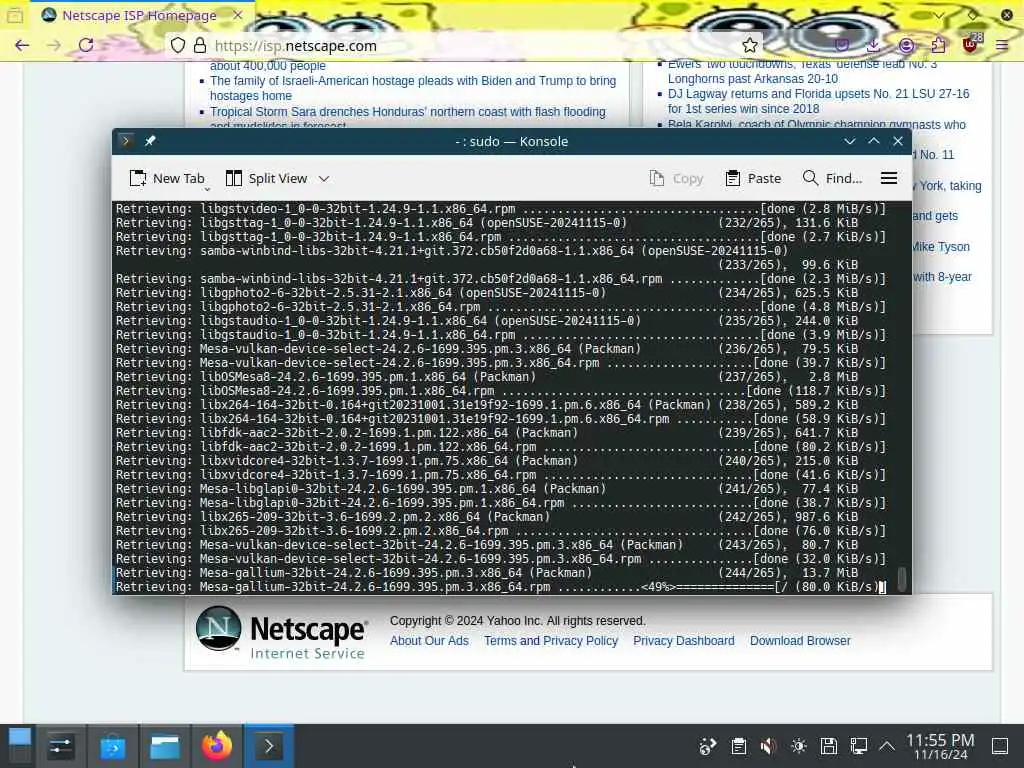Click Split View in Konsole
The width and height of the screenshot is (1024, 768).
266,178
